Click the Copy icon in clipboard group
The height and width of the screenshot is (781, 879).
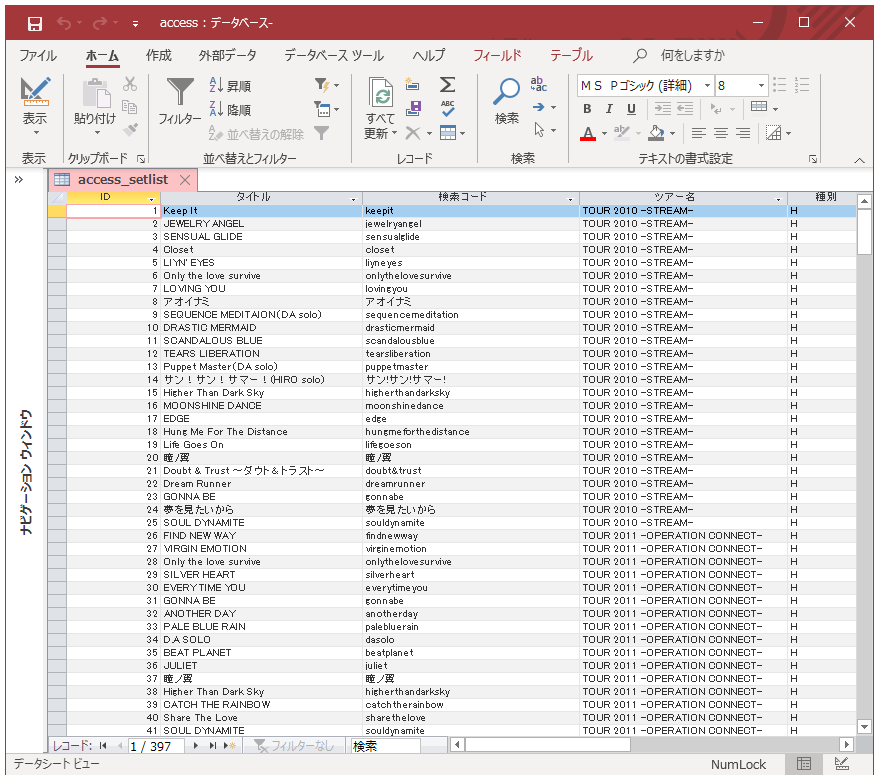[x=130, y=107]
